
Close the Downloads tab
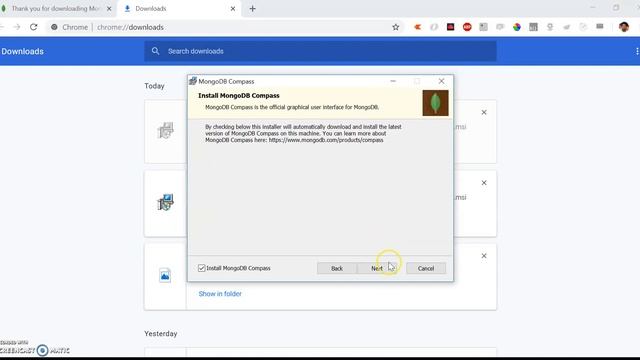233,9
